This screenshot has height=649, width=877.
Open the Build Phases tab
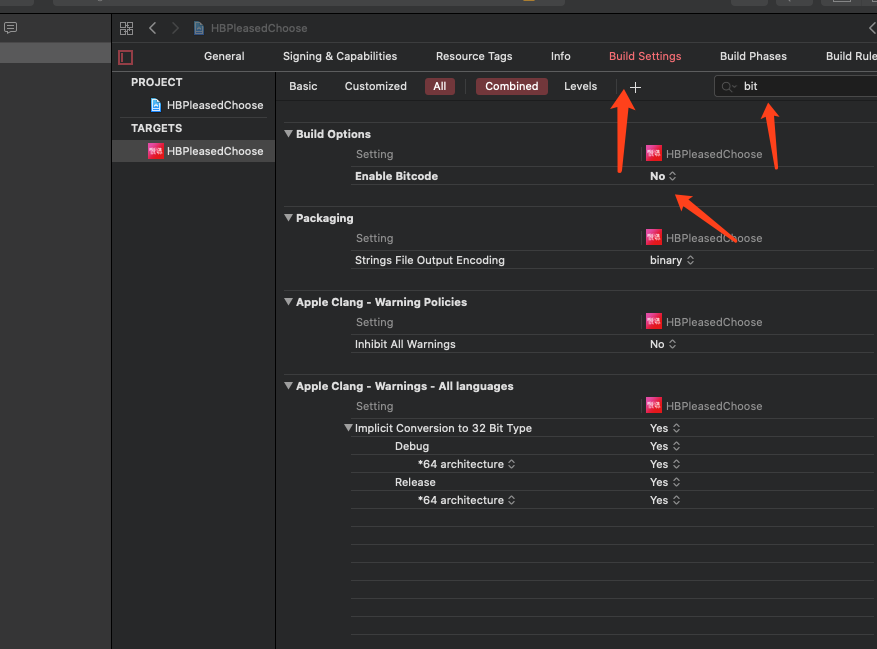(753, 57)
